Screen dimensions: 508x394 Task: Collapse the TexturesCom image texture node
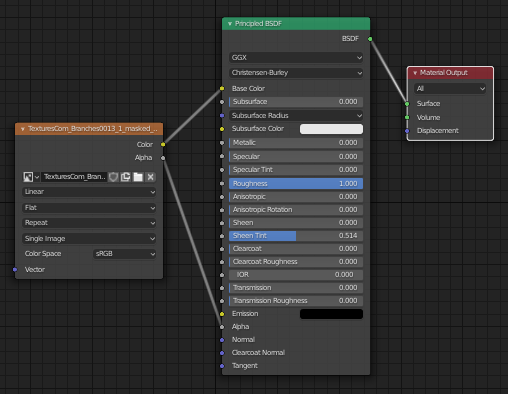tap(23, 129)
